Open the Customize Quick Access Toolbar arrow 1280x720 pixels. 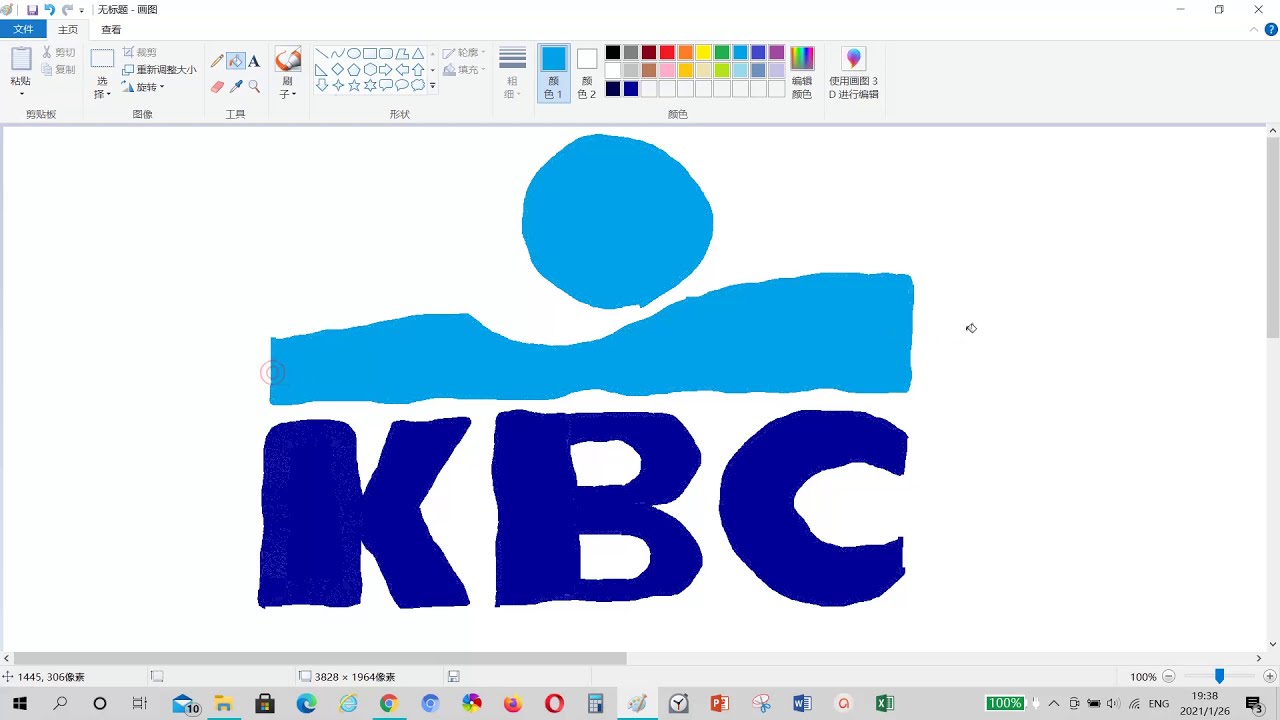pos(82,10)
